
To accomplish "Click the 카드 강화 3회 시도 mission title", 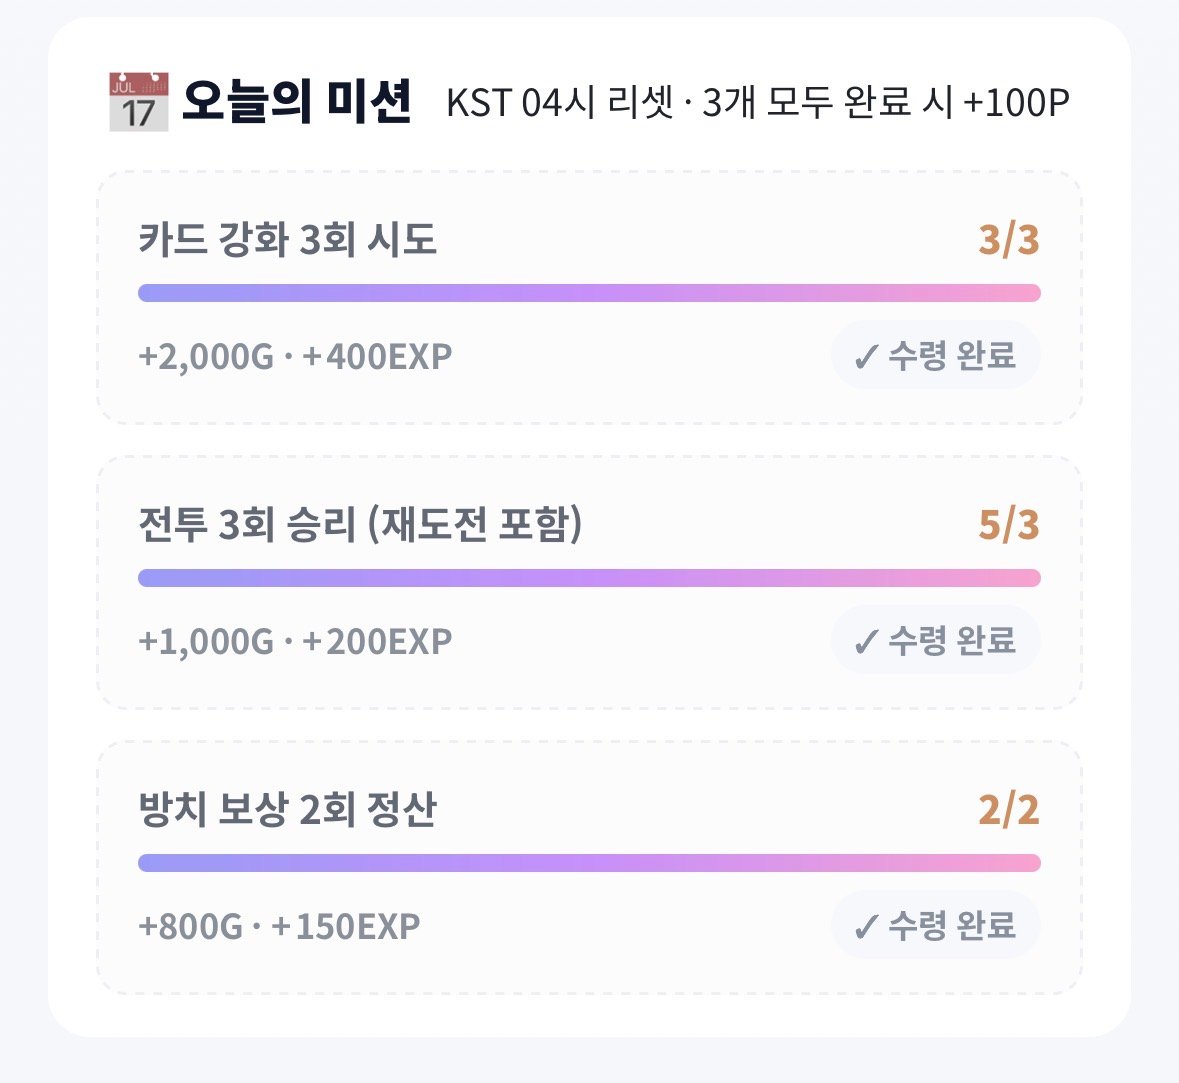I will click(287, 239).
